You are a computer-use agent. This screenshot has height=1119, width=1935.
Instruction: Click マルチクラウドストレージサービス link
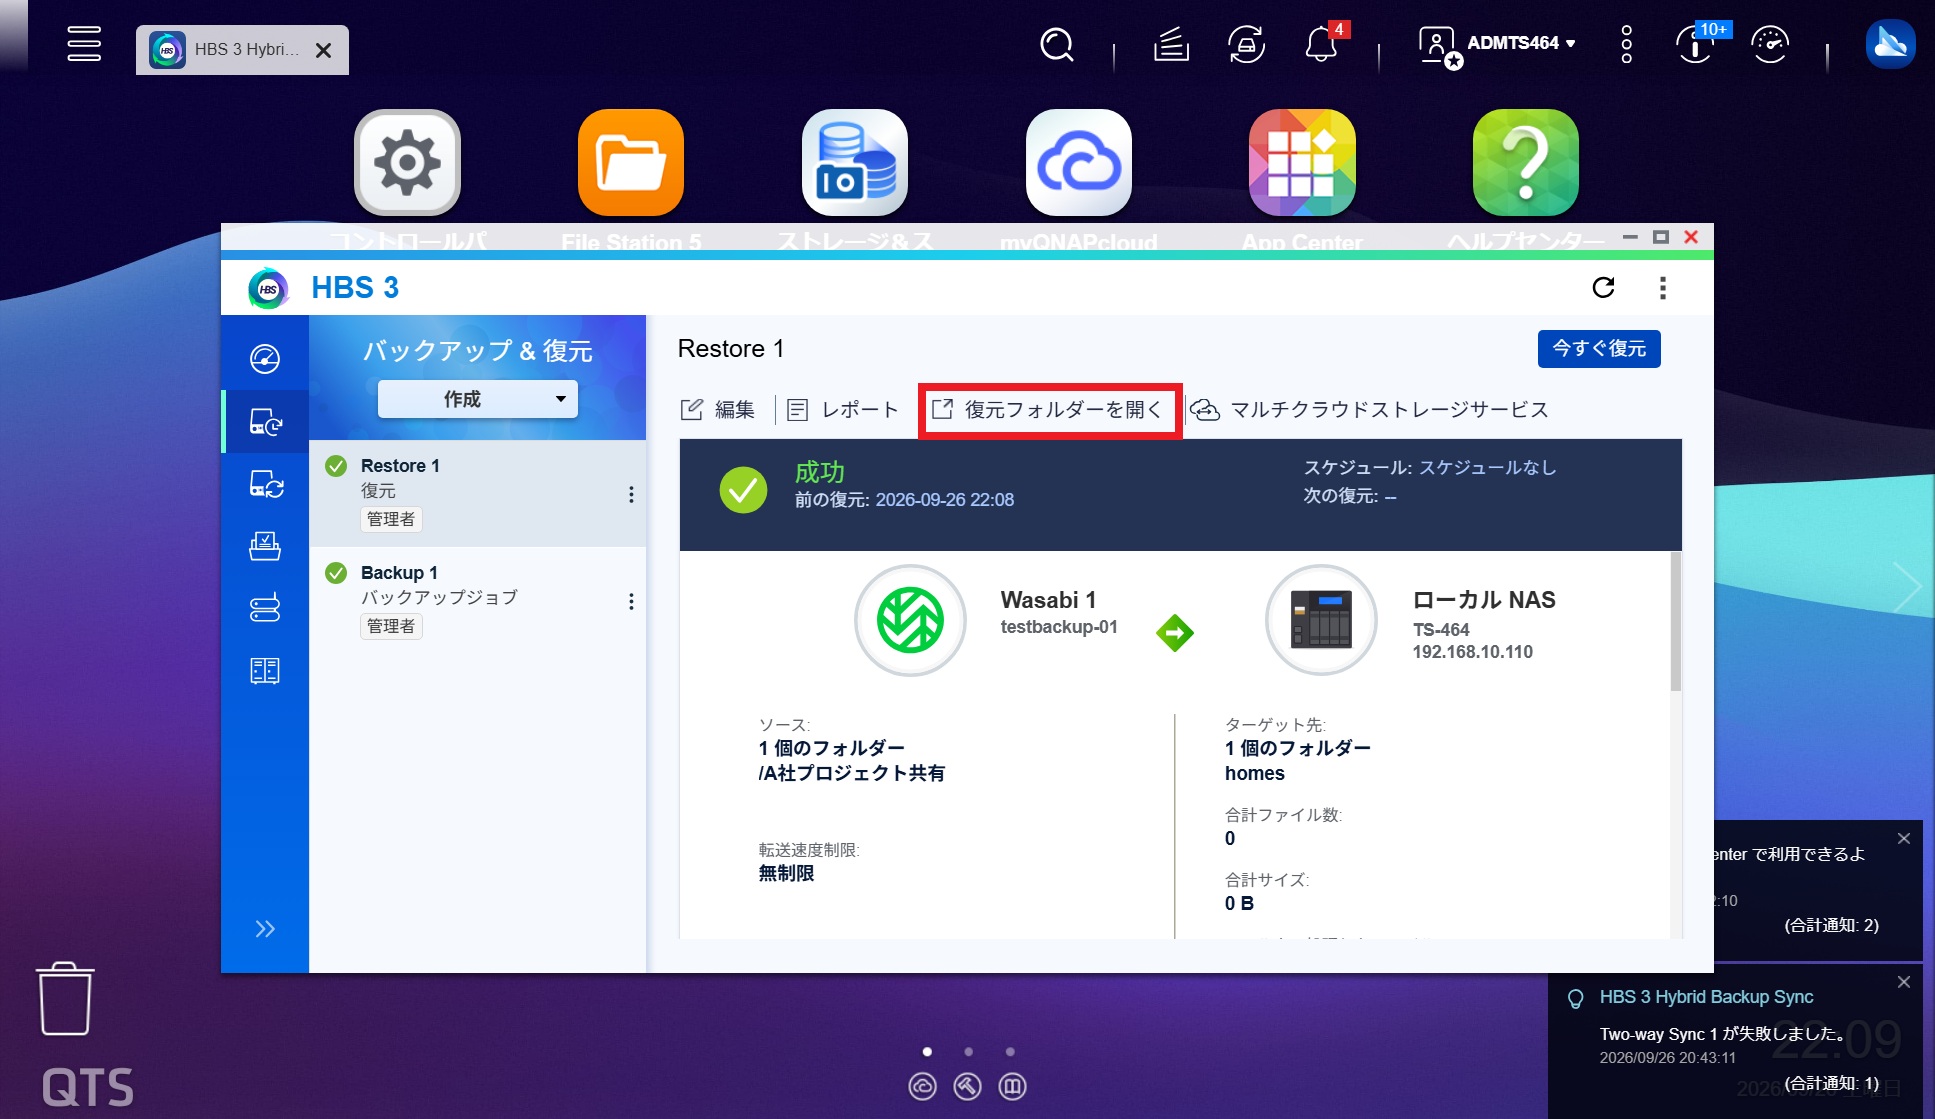click(x=1370, y=409)
